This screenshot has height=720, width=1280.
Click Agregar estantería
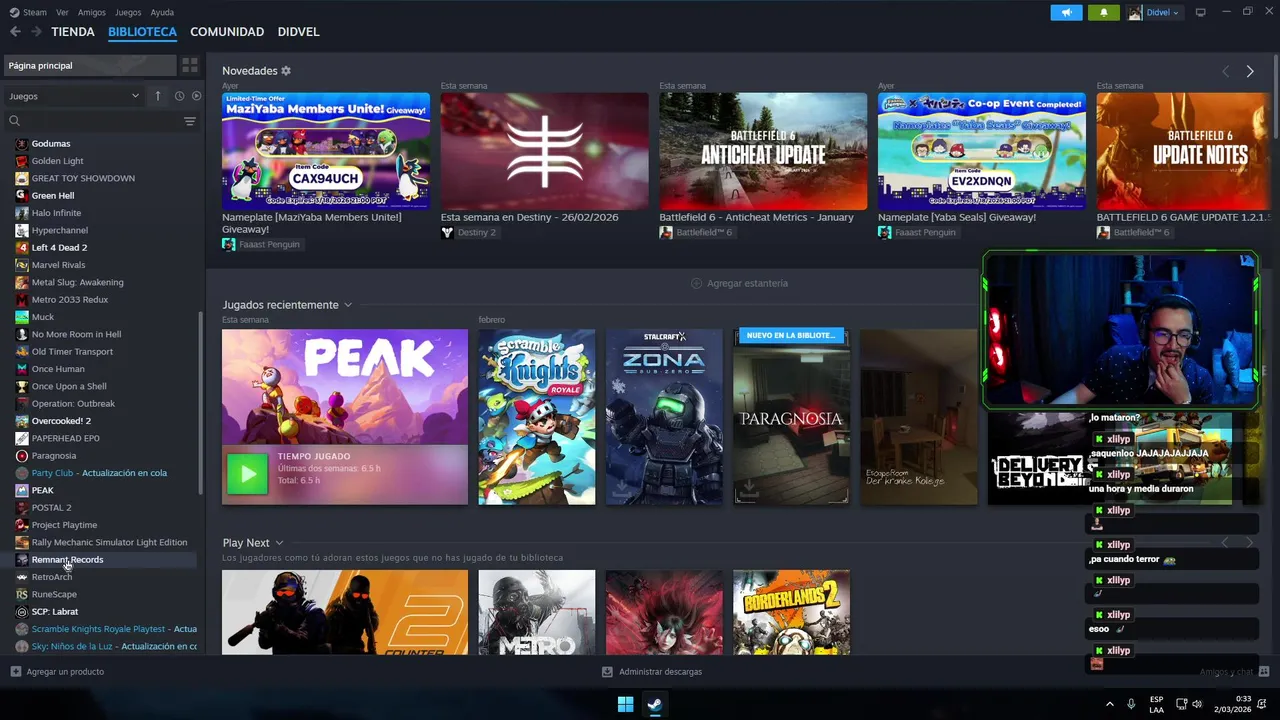click(x=740, y=283)
